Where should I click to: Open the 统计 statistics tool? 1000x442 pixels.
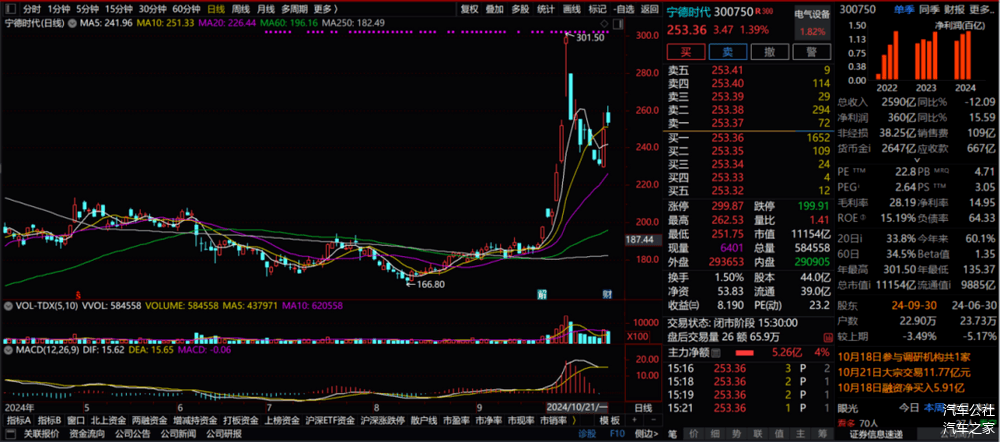point(545,10)
